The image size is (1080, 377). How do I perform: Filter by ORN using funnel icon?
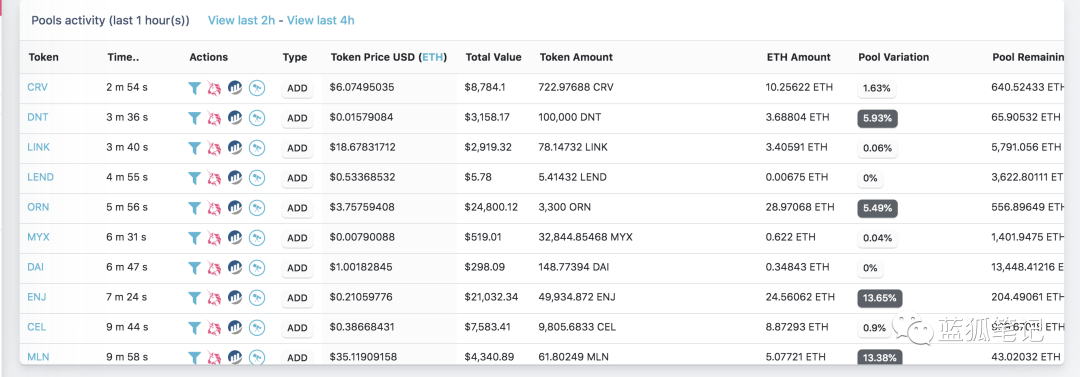[194, 207]
